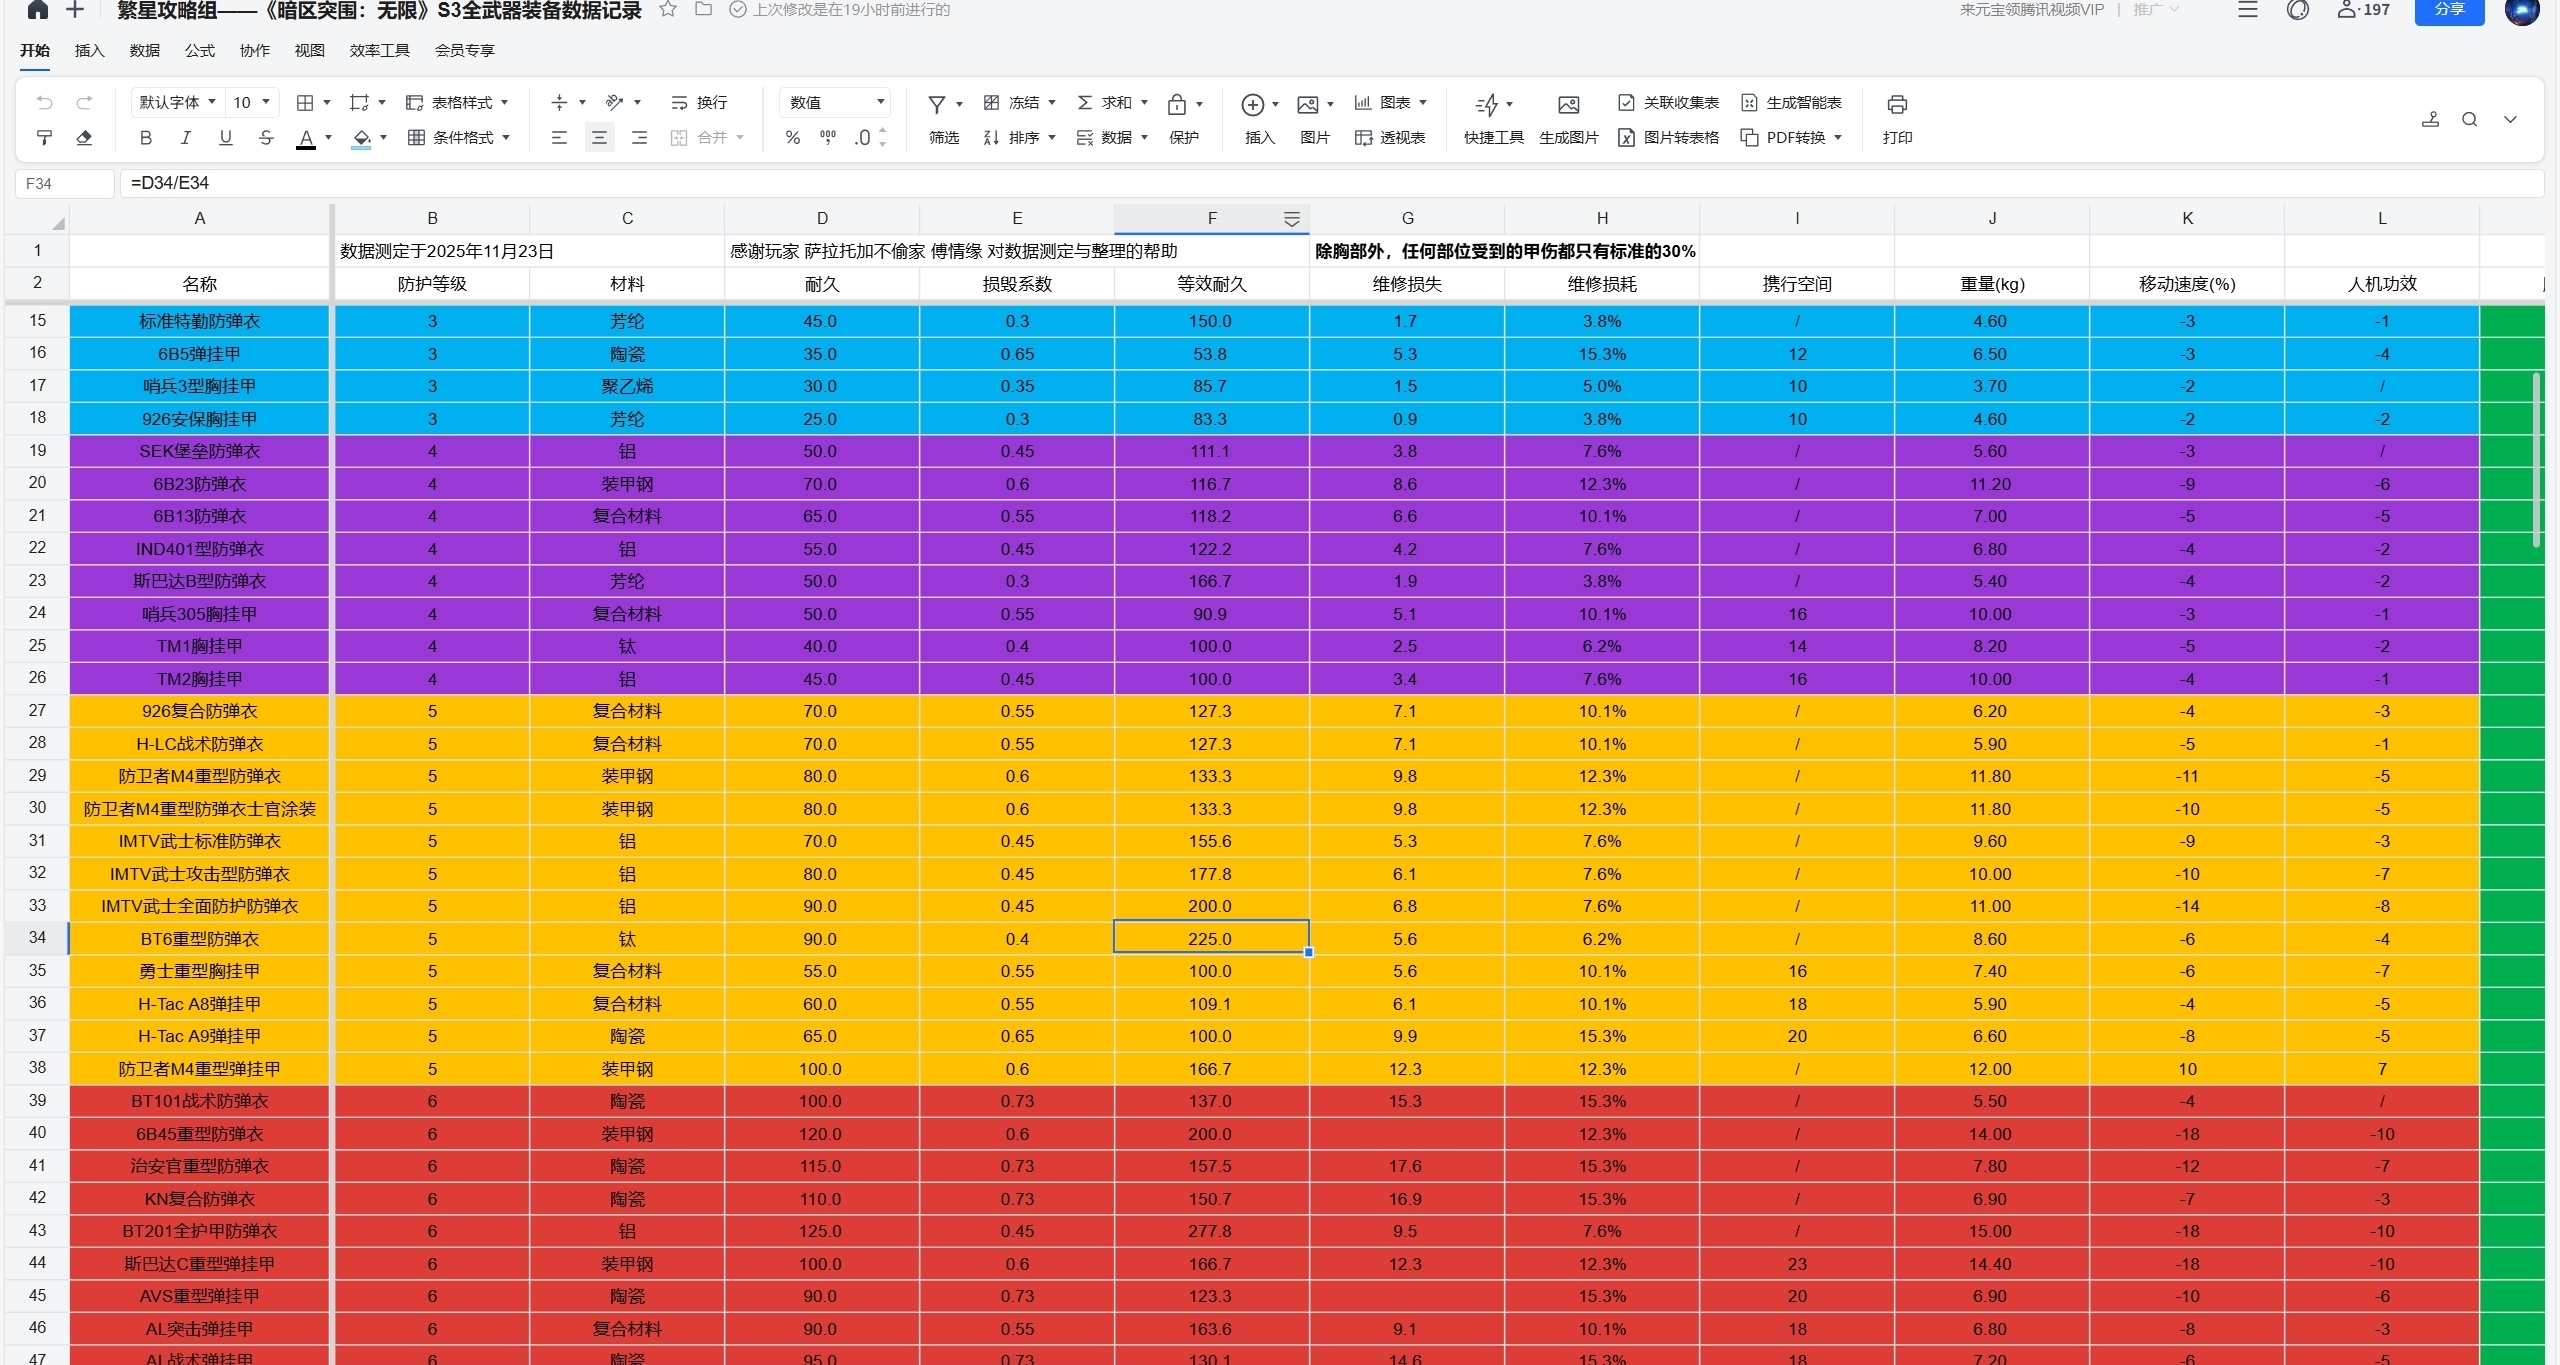
Task: Click the strikethrough icon
Action: pyautogui.click(x=266, y=138)
